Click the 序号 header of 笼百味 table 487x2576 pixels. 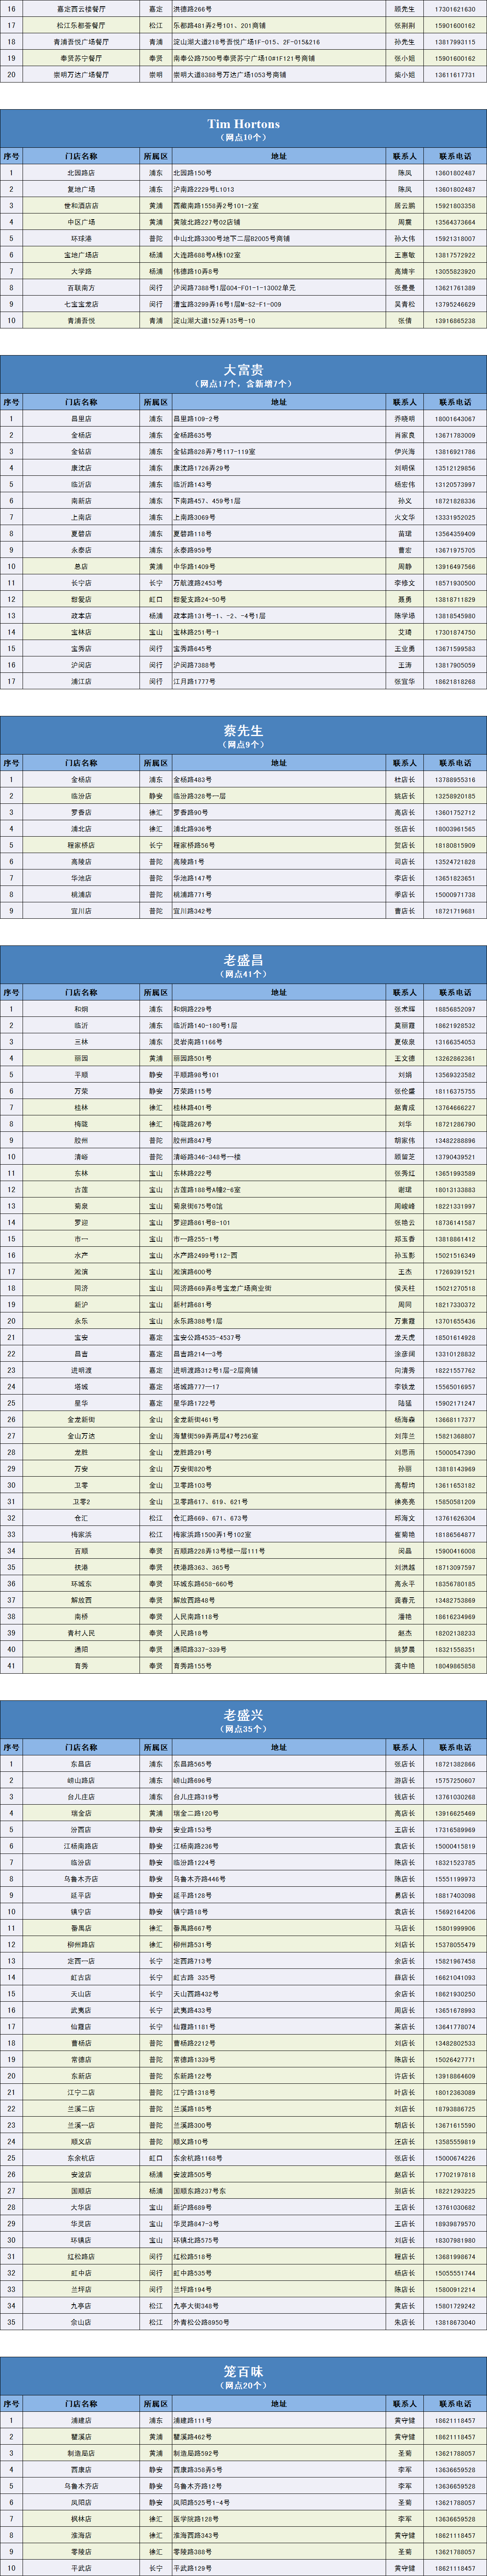[12, 2403]
